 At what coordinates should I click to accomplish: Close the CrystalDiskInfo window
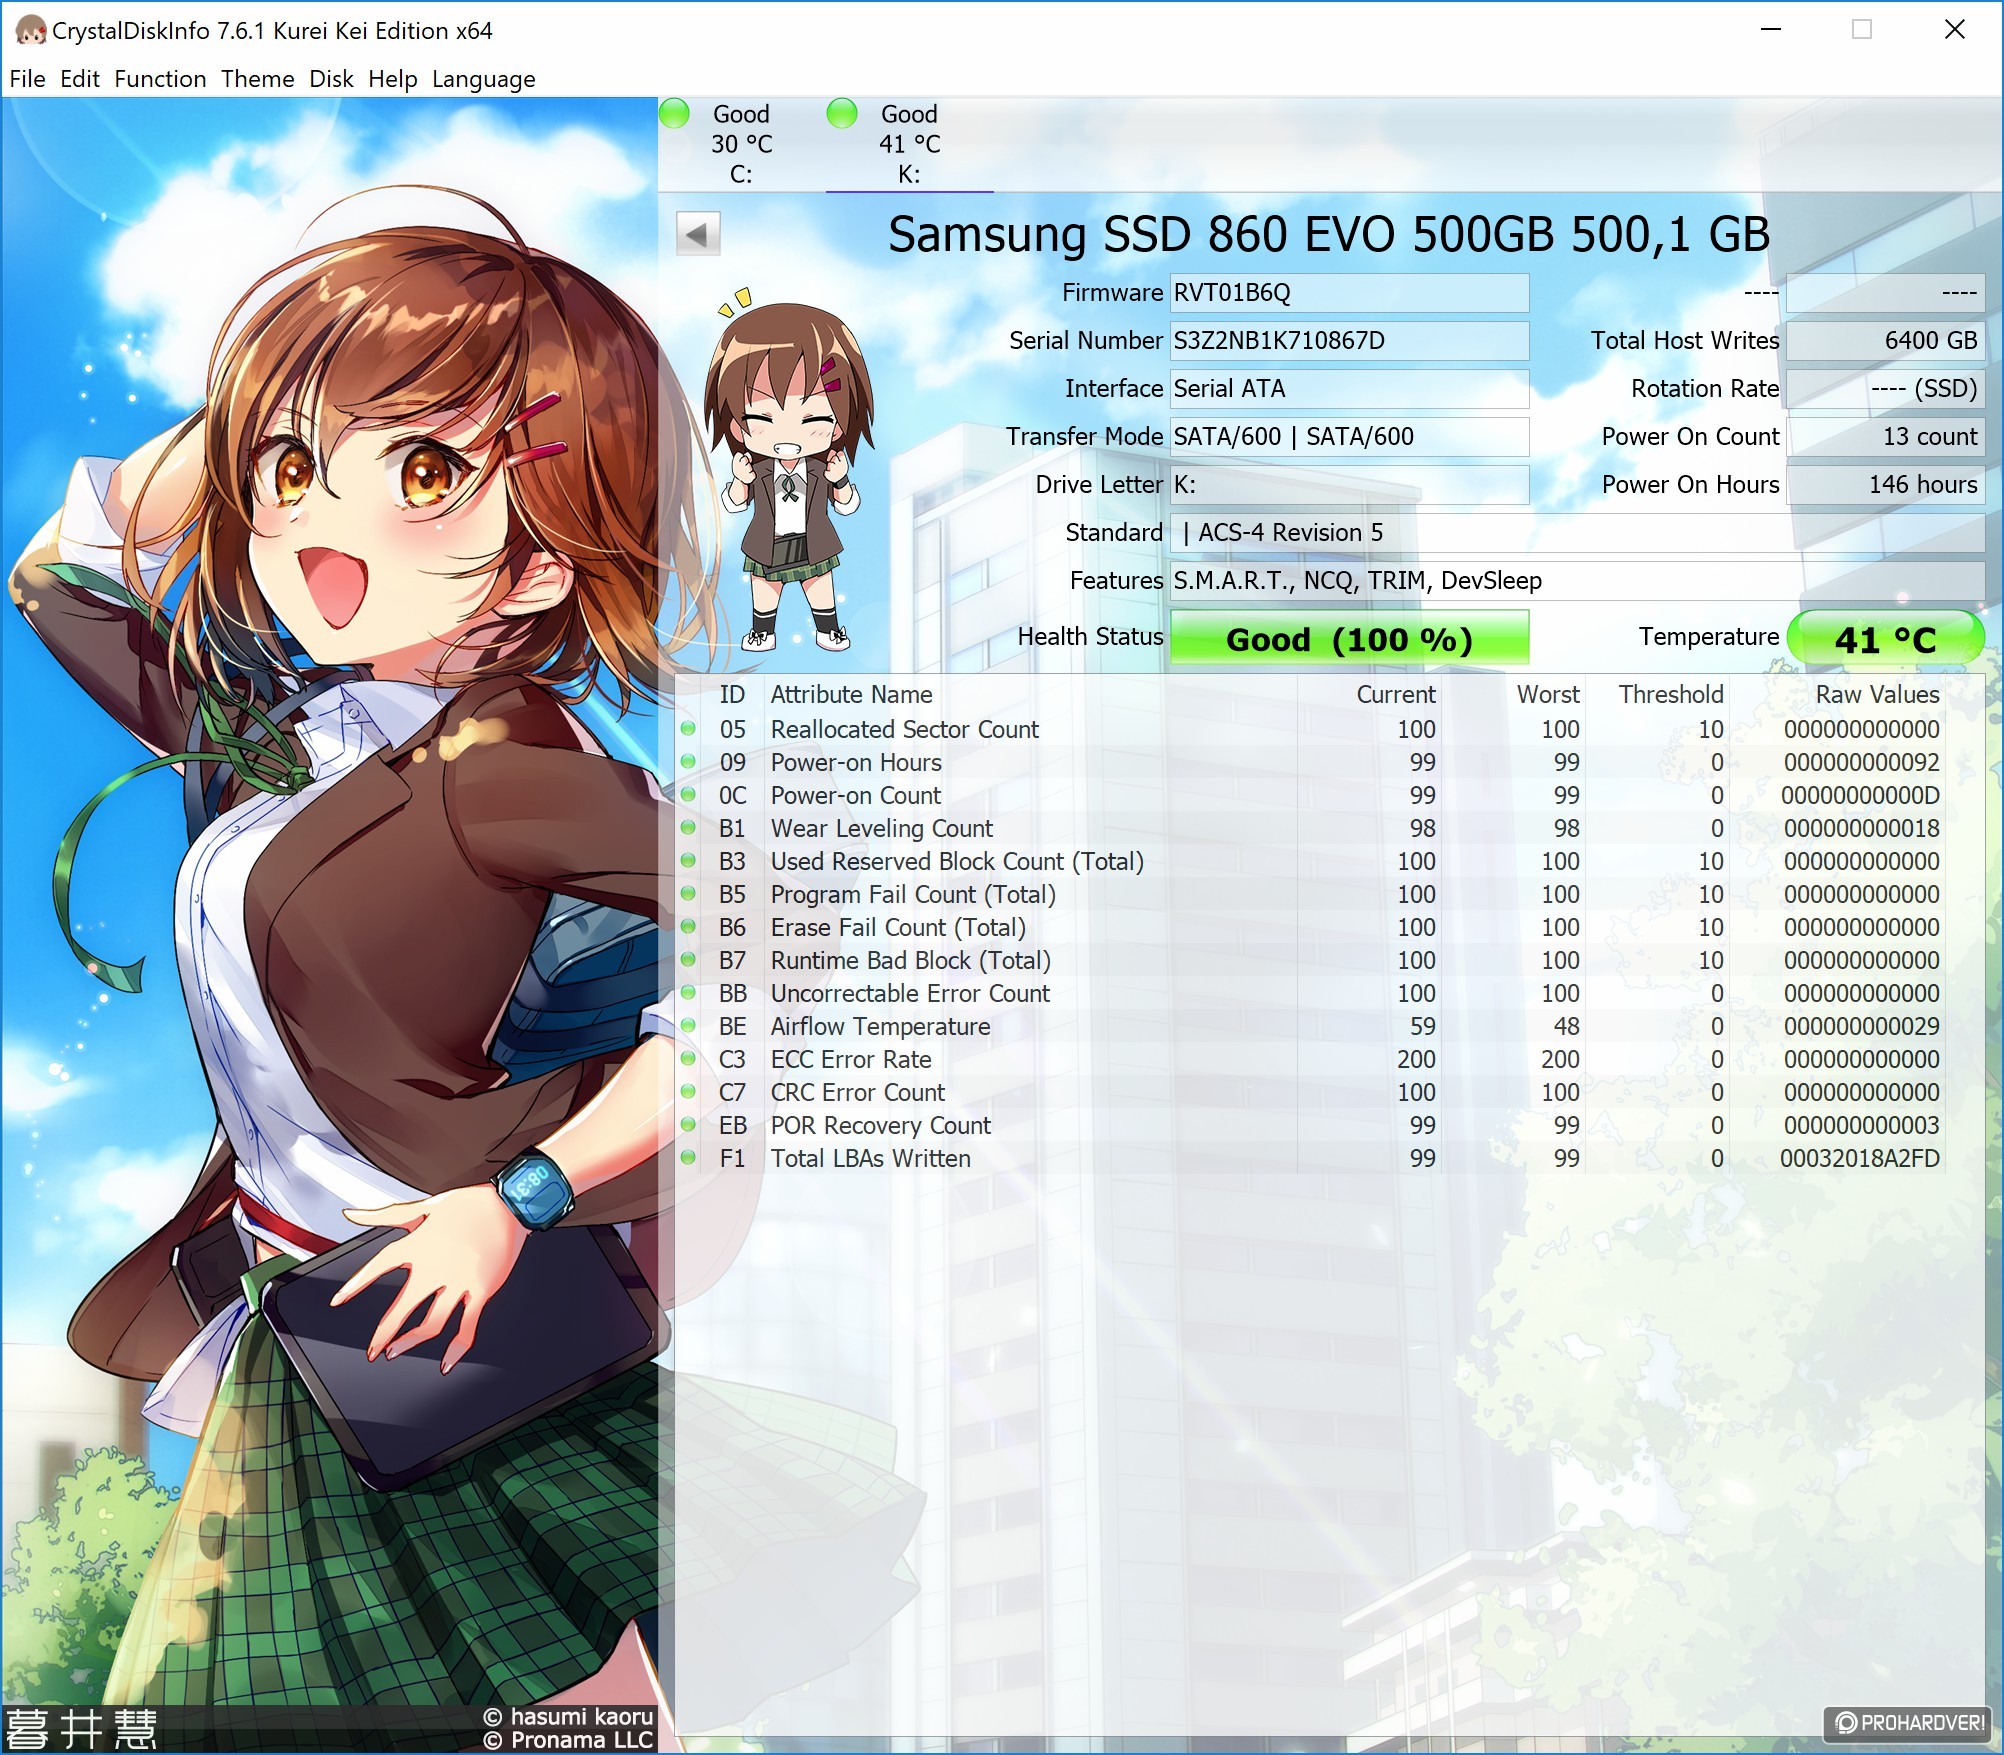[x=1955, y=30]
